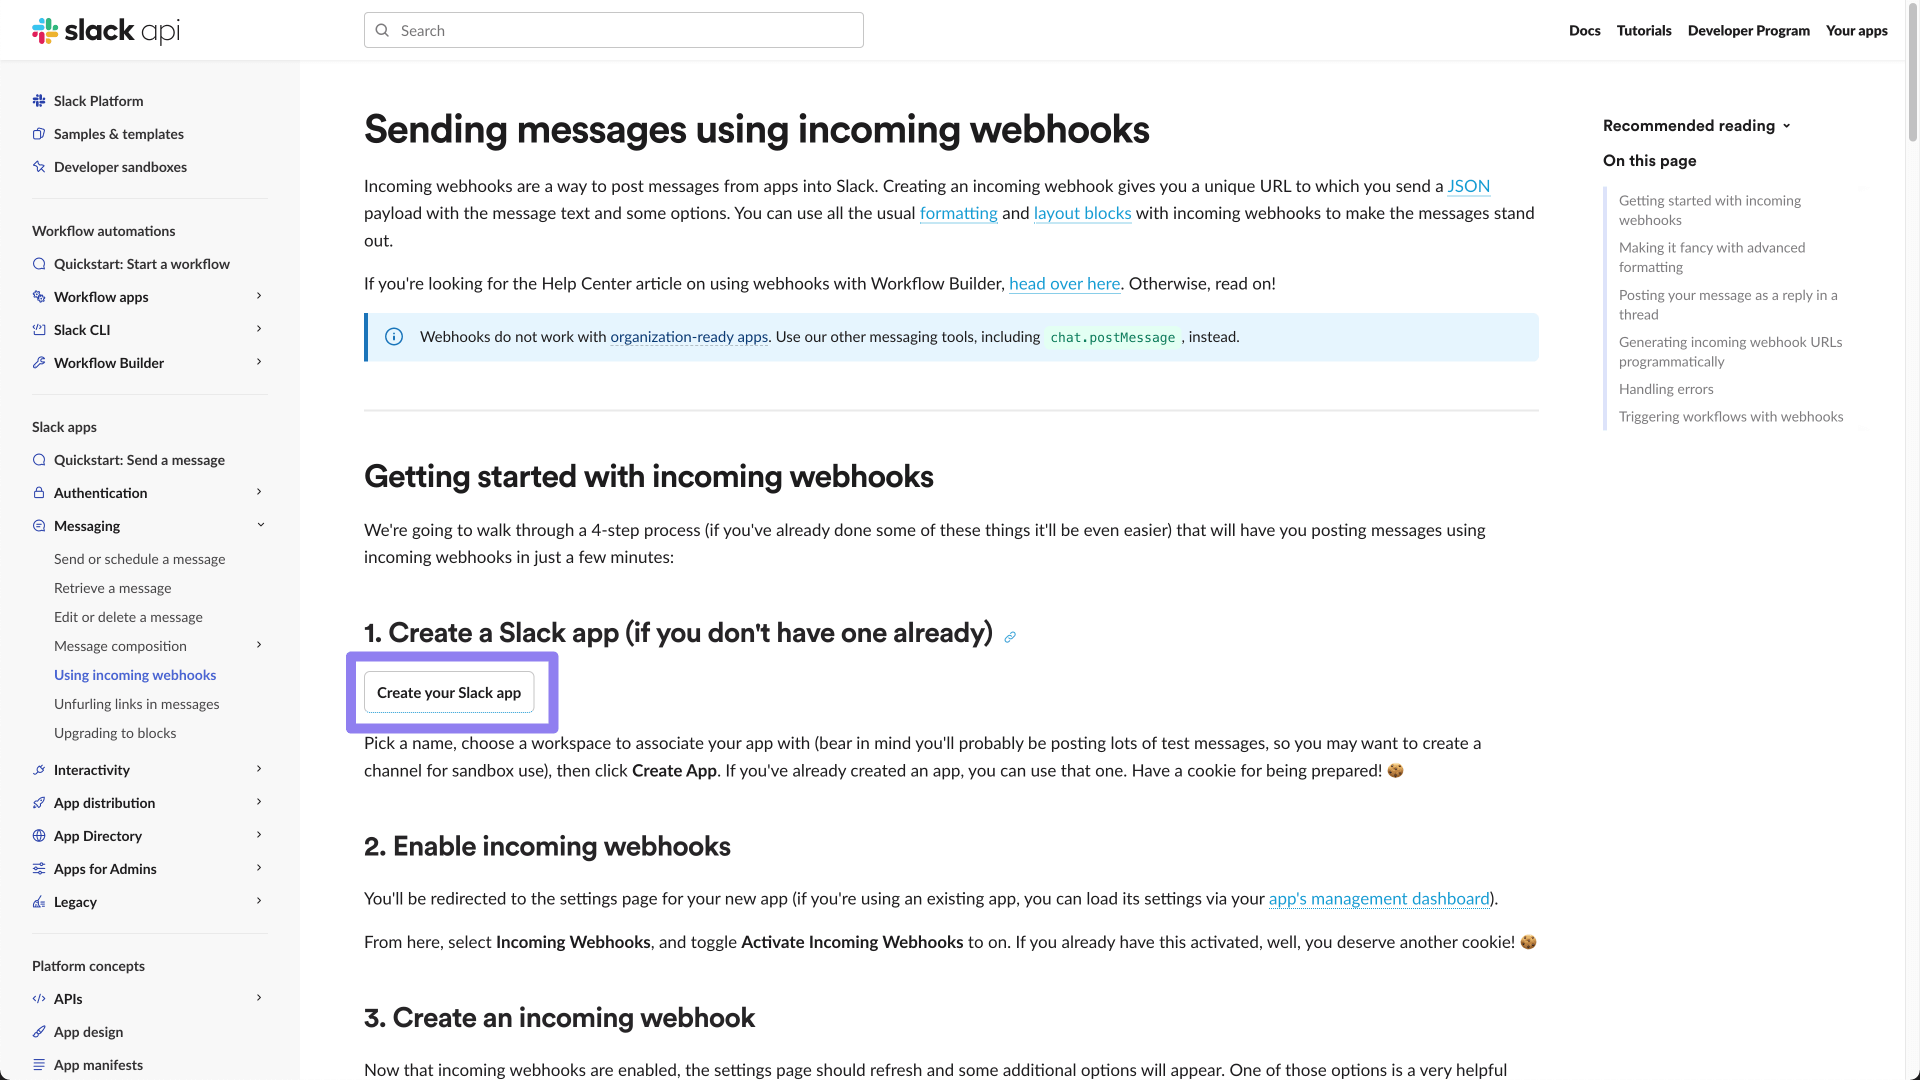Click the Create your Slack app button
Image resolution: width=1920 pixels, height=1080 pixels.
pos(448,691)
